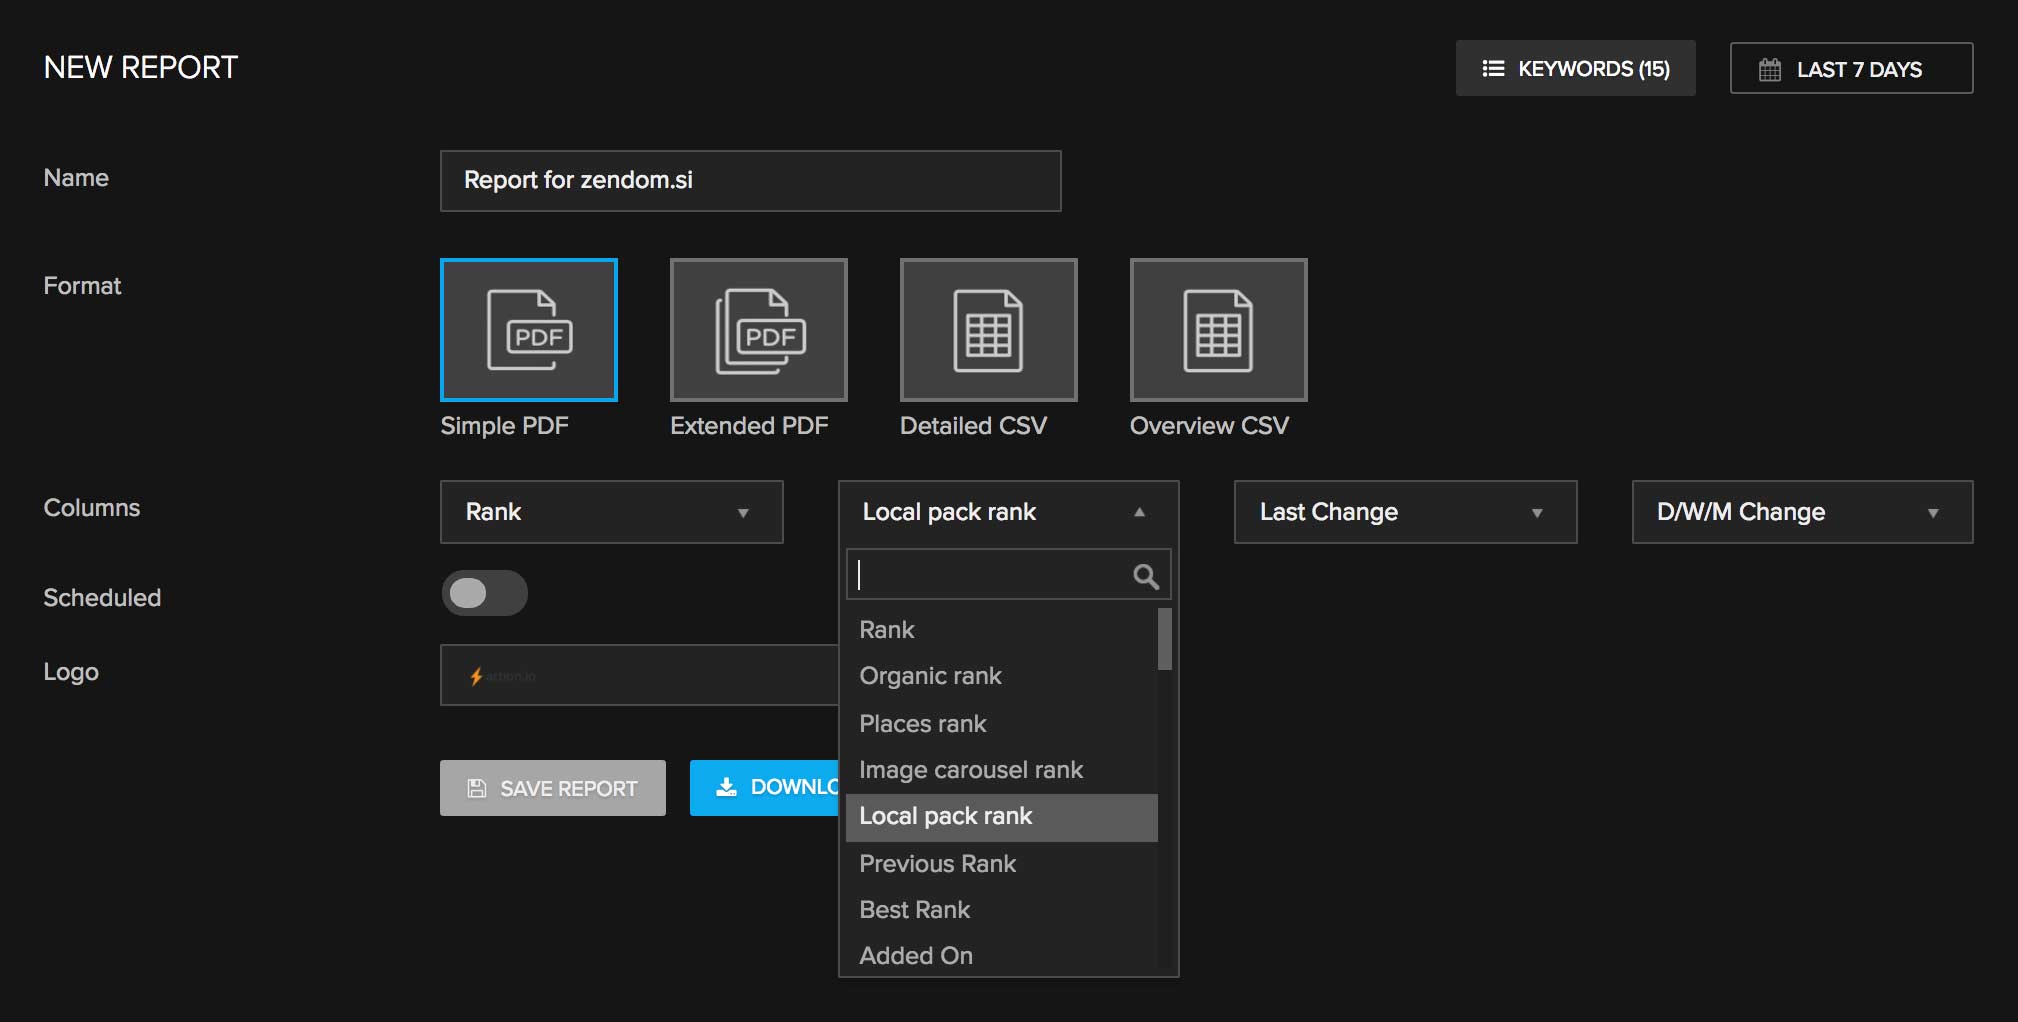Expand the Last Change column dropdown

[1405, 512]
